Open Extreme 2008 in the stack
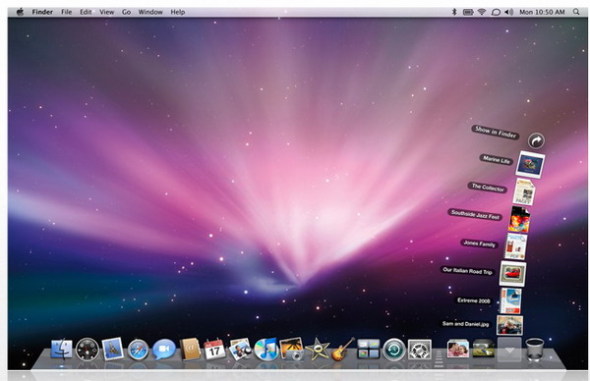590x381 pixels. coord(510,301)
